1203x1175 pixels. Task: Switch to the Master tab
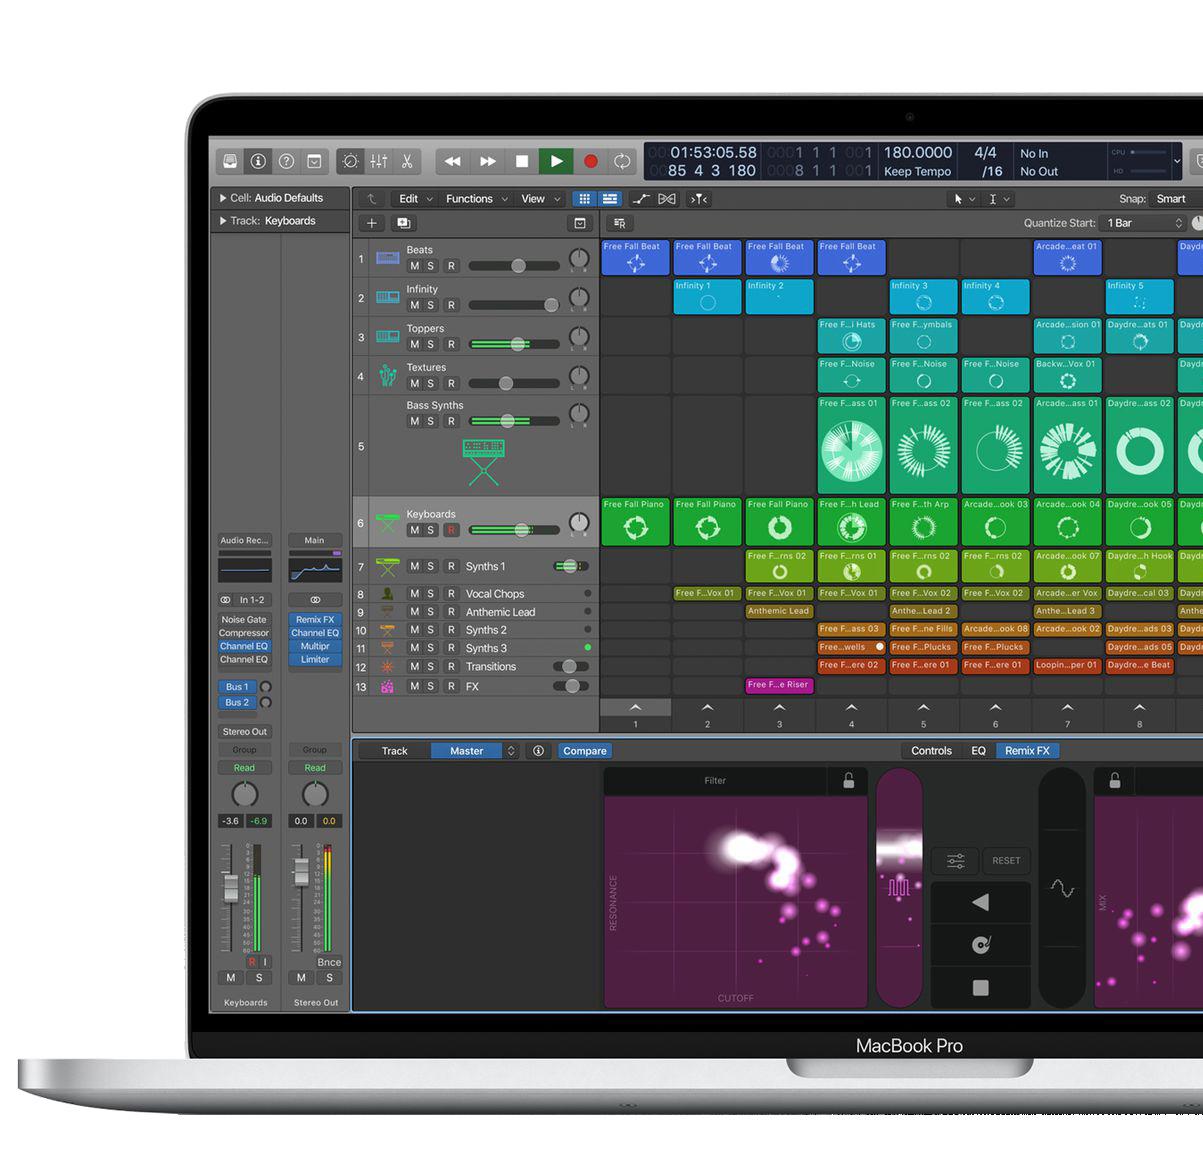click(466, 751)
